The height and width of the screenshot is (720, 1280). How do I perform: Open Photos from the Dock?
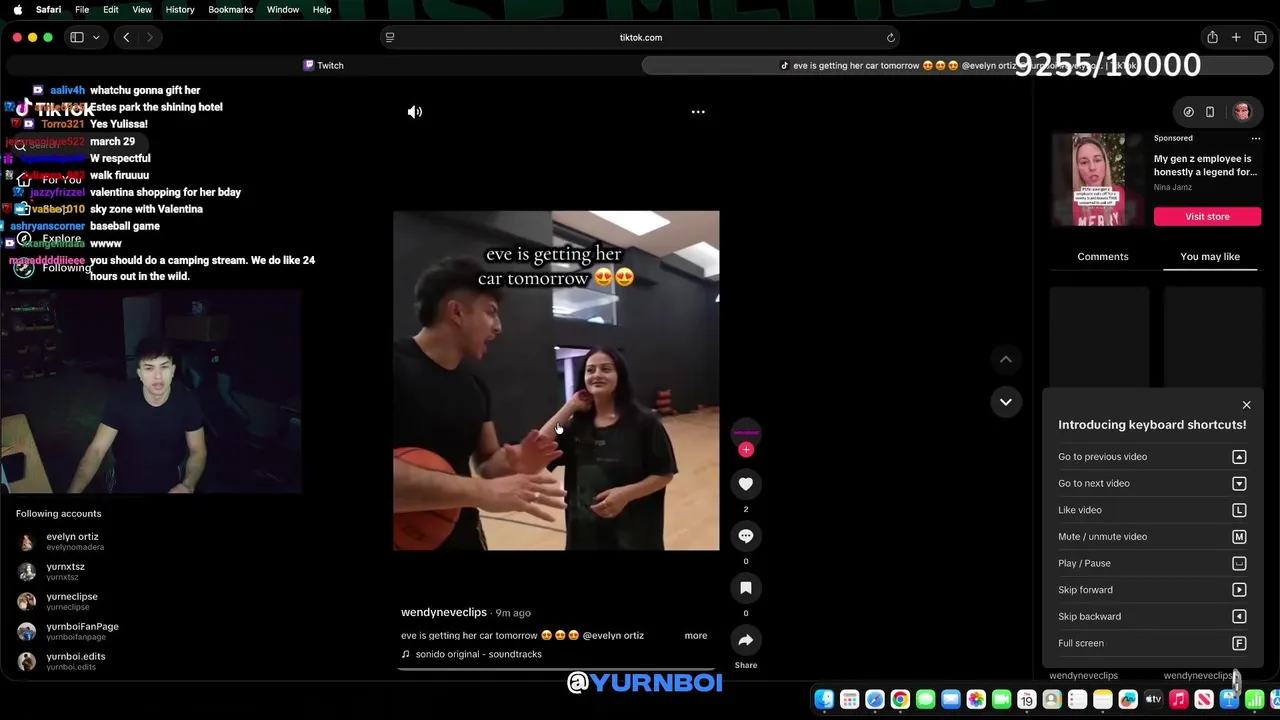coord(976,699)
